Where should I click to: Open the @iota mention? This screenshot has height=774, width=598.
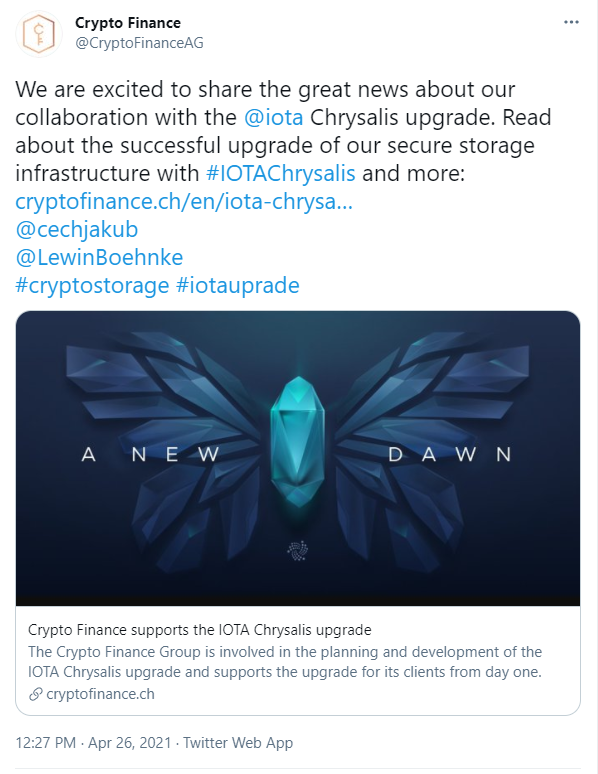tap(274, 117)
